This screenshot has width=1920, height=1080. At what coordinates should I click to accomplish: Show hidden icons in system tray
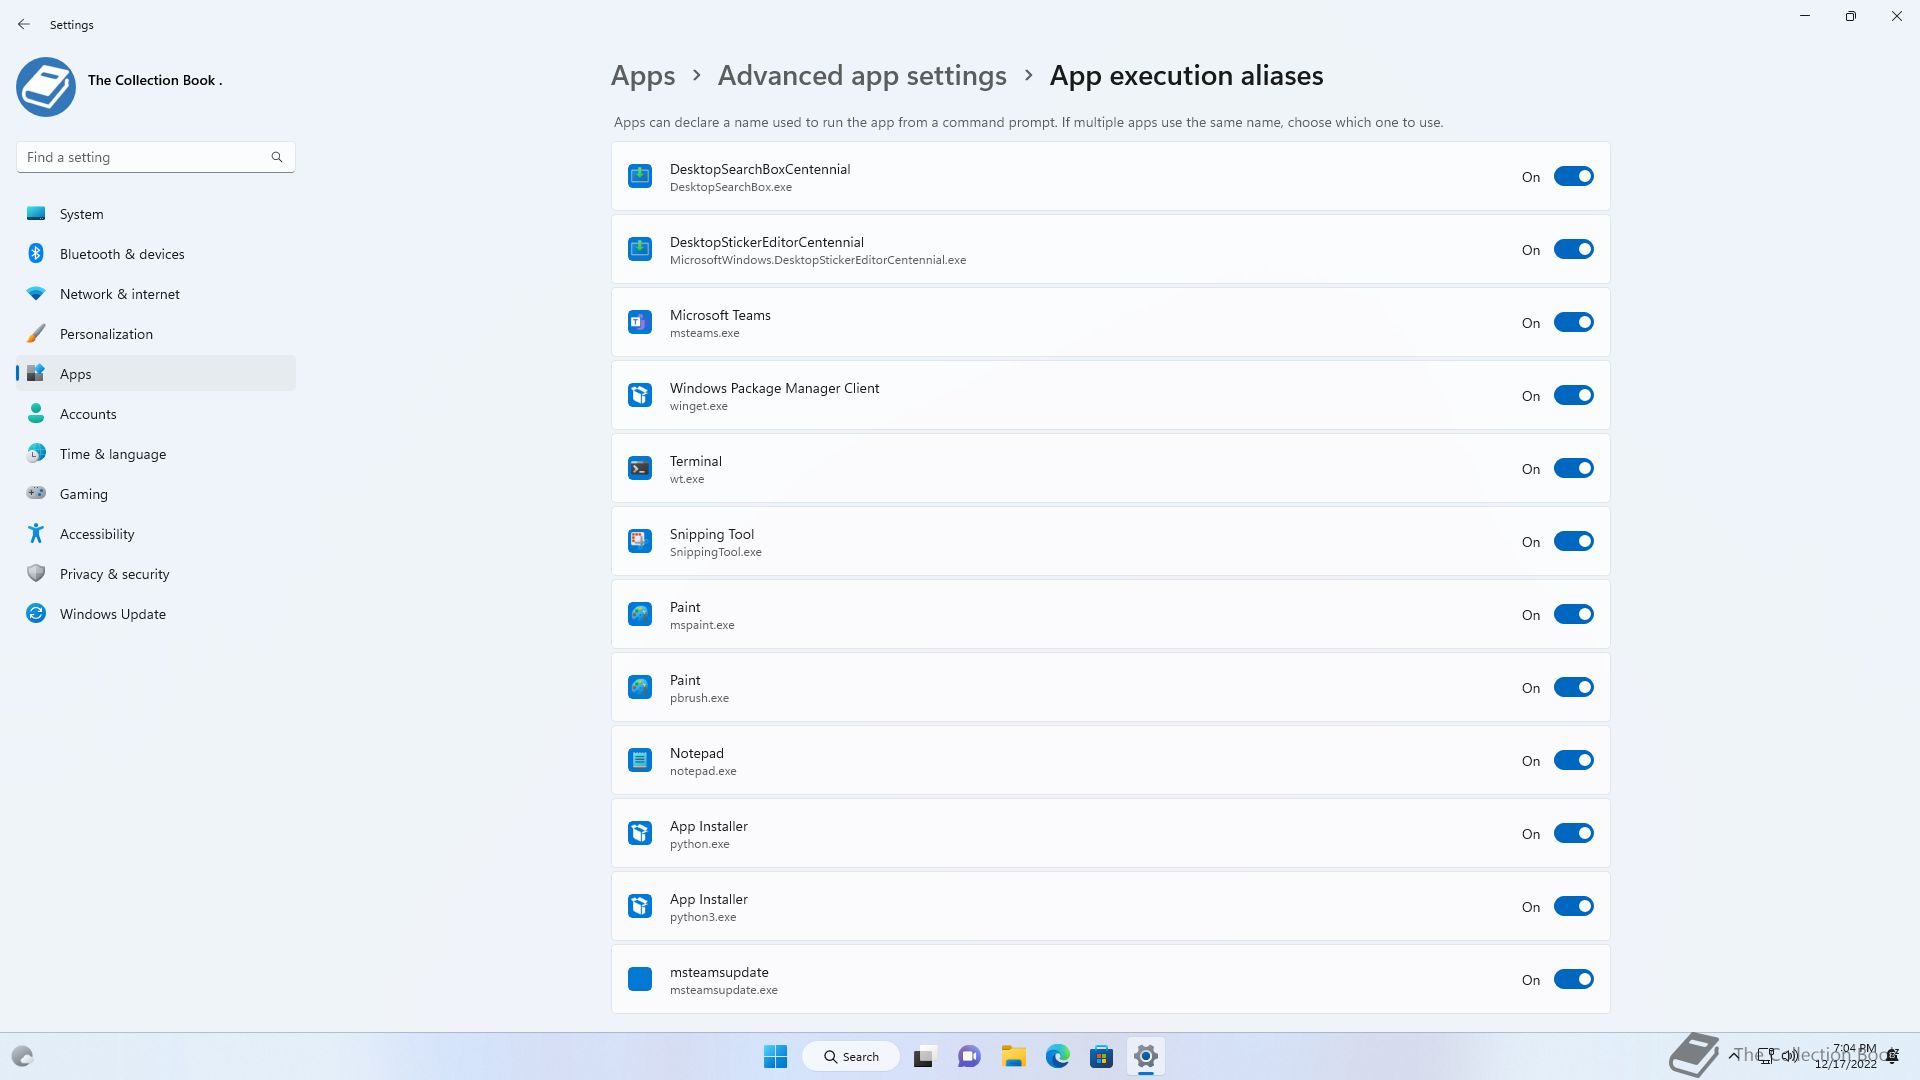point(1733,1055)
